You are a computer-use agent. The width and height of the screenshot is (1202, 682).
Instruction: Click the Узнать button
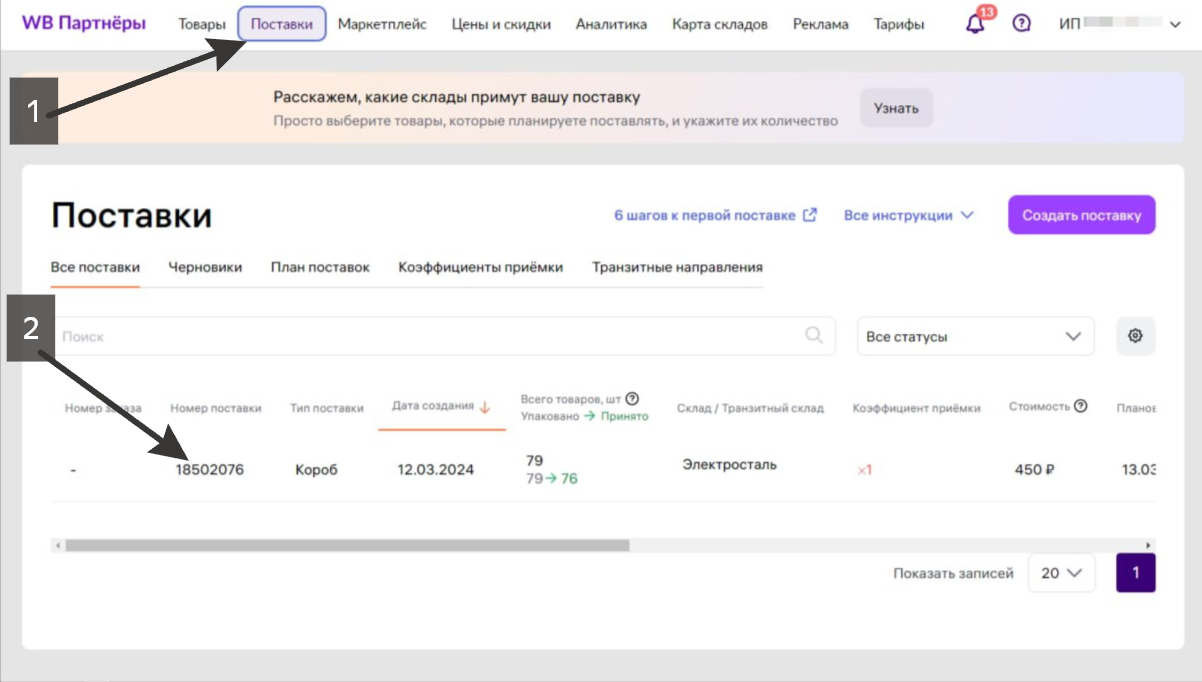(x=896, y=108)
